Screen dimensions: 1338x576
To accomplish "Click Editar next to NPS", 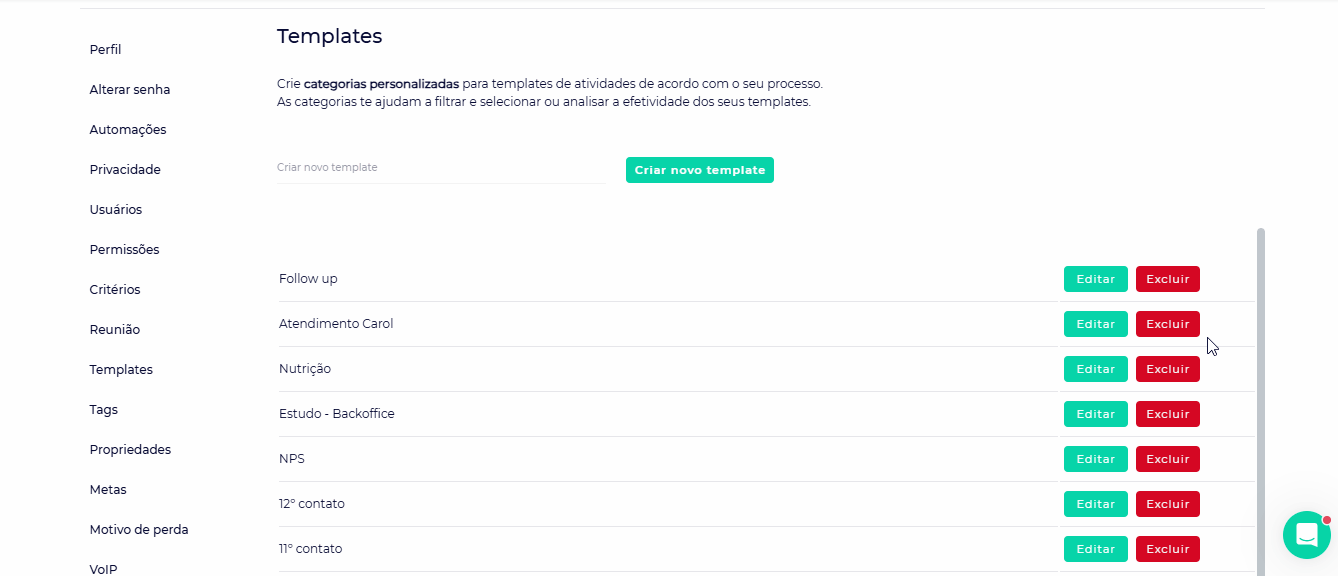I will 1095,459.
